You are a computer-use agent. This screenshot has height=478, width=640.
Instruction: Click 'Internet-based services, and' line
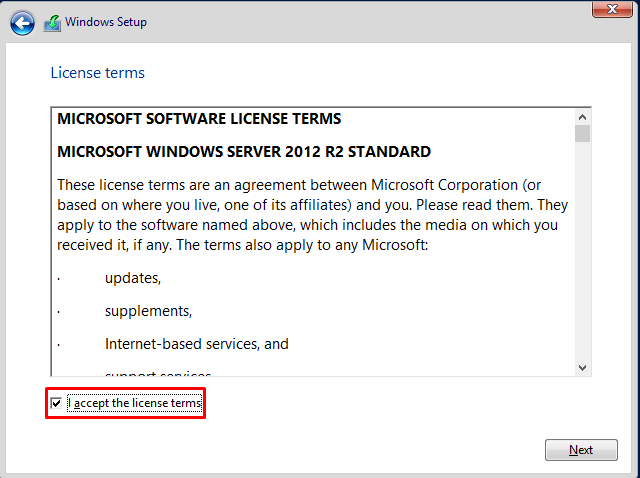point(197,344)
